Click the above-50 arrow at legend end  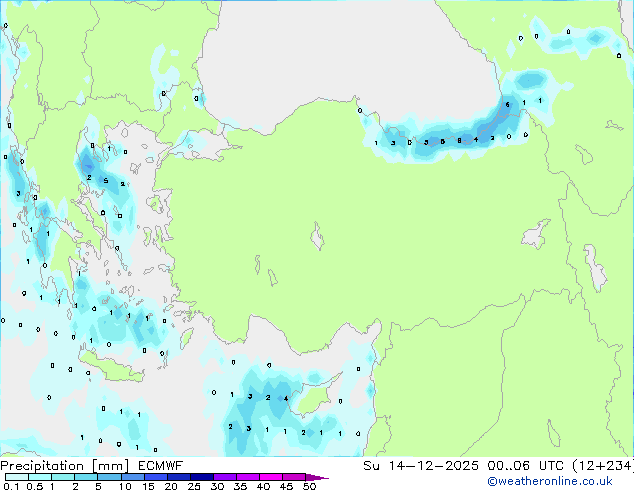point(317,477)
